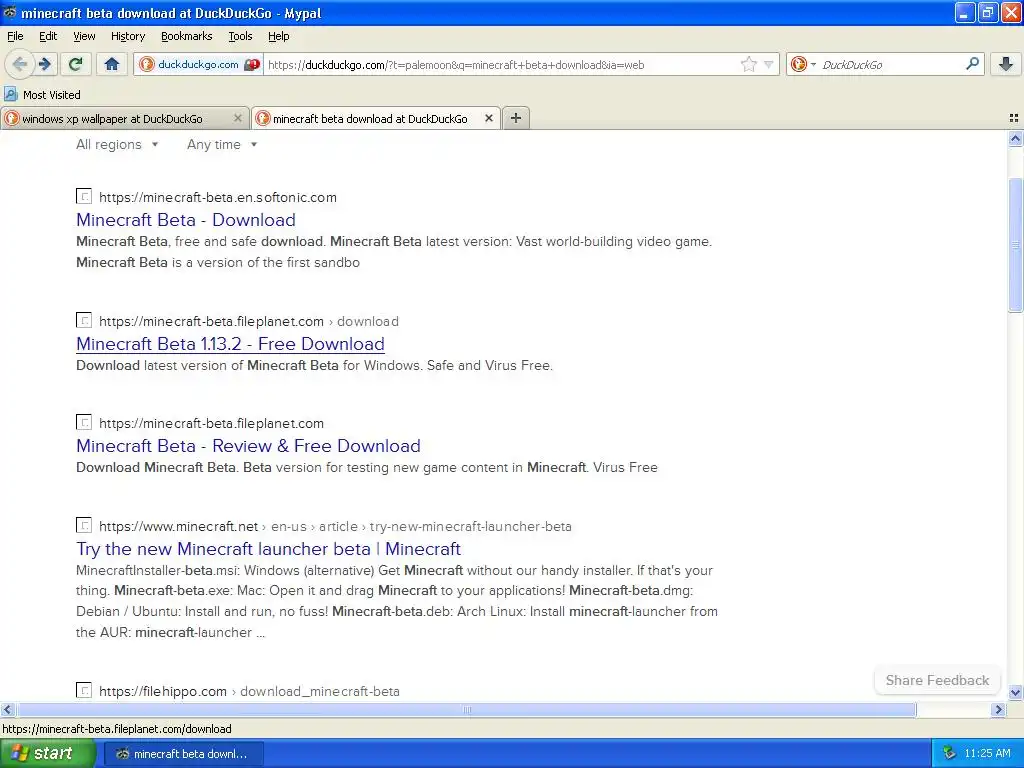The image size is (1024, 768).
Task: Go forward with the forward arrow button
Action: [45, 64]
